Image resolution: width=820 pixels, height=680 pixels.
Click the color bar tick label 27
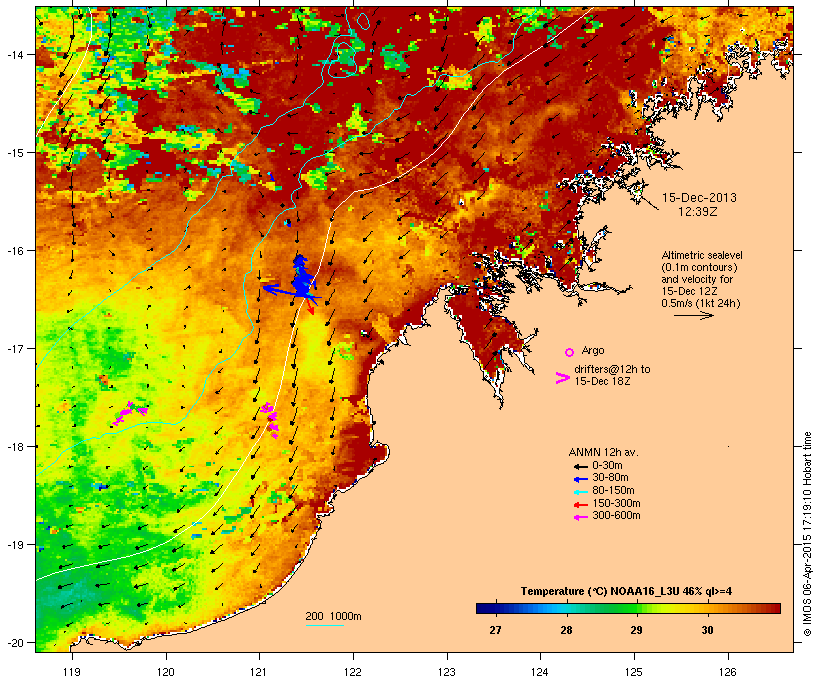(x=495, y=630)
